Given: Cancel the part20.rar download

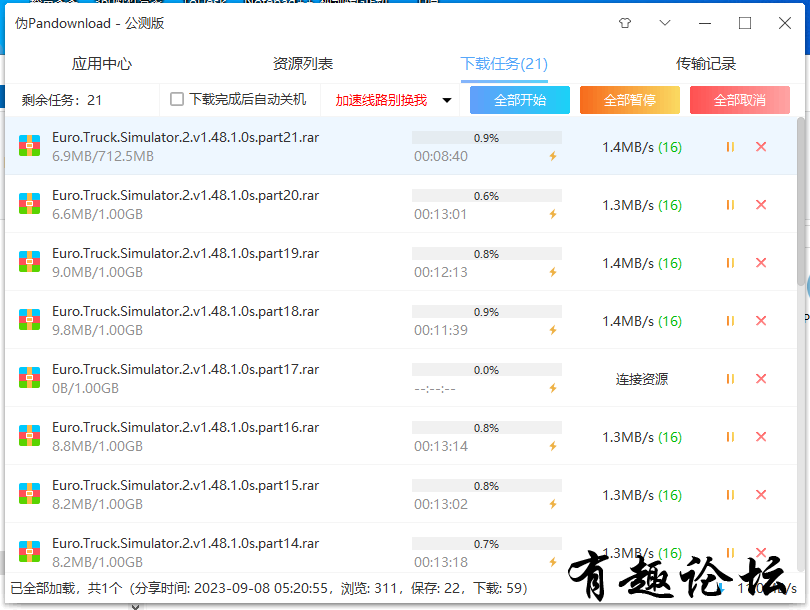Looking at the screenshot, I should [760, 205].
